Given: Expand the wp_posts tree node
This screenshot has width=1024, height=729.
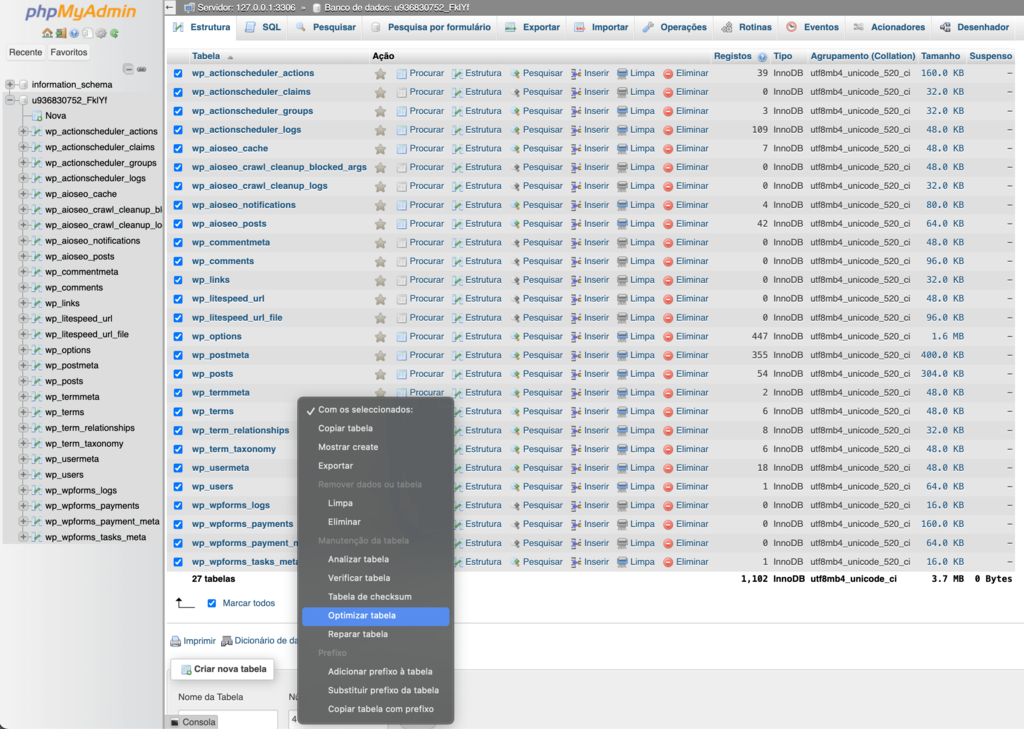Looking at the screenshot, I should coord(24,381).
